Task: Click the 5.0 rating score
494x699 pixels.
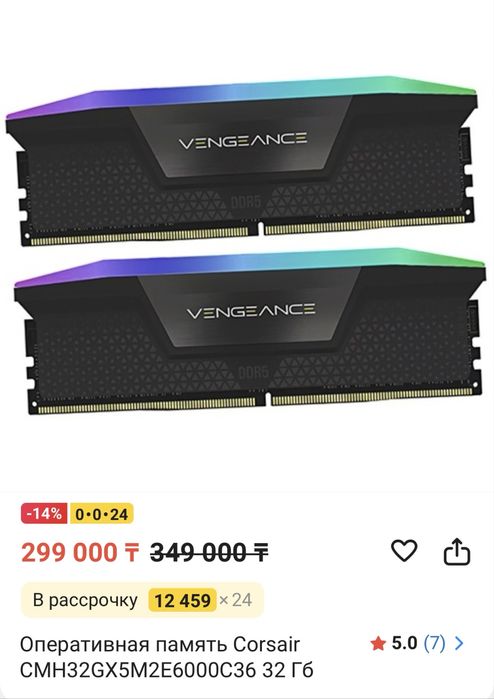Action: [404, 643]
